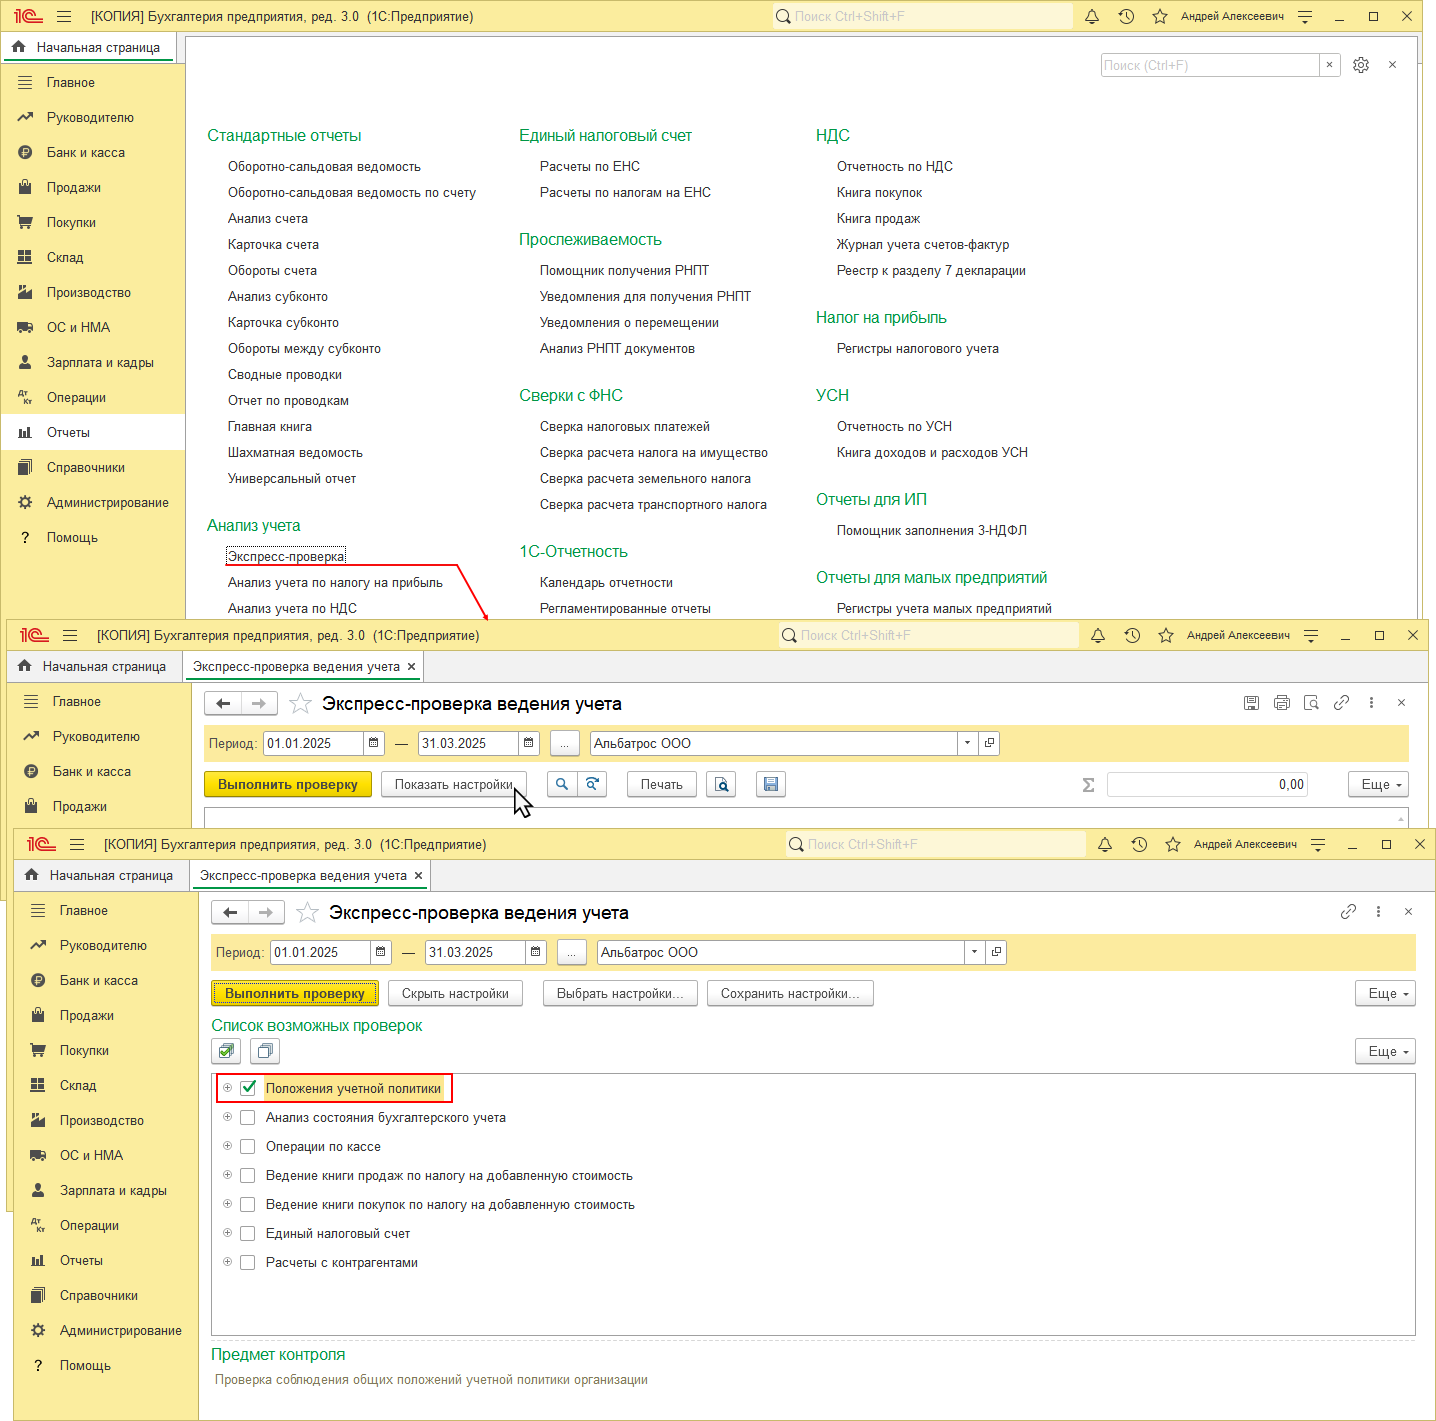Click the sum sigma icon in middle window
The width and height of the screenshot is (1436, 1421).
pyautogui.click(x=1088, y=785)
